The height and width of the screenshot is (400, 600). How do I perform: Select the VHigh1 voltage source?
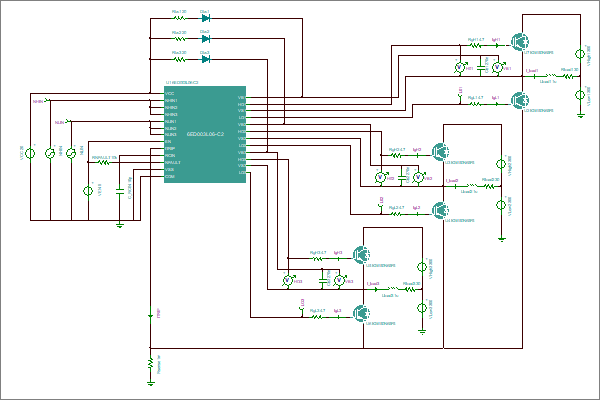580,54
